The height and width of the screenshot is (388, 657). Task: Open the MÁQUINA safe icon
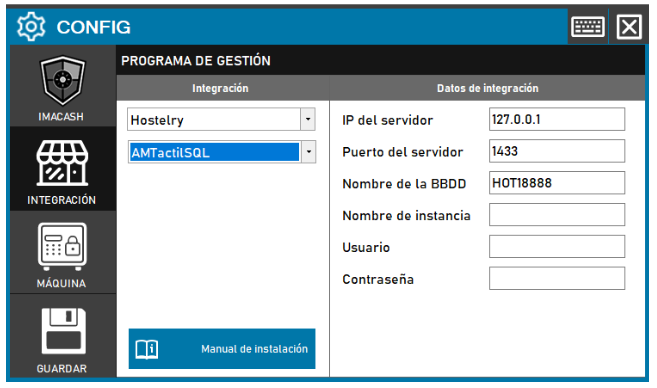(x=62, y=246)
